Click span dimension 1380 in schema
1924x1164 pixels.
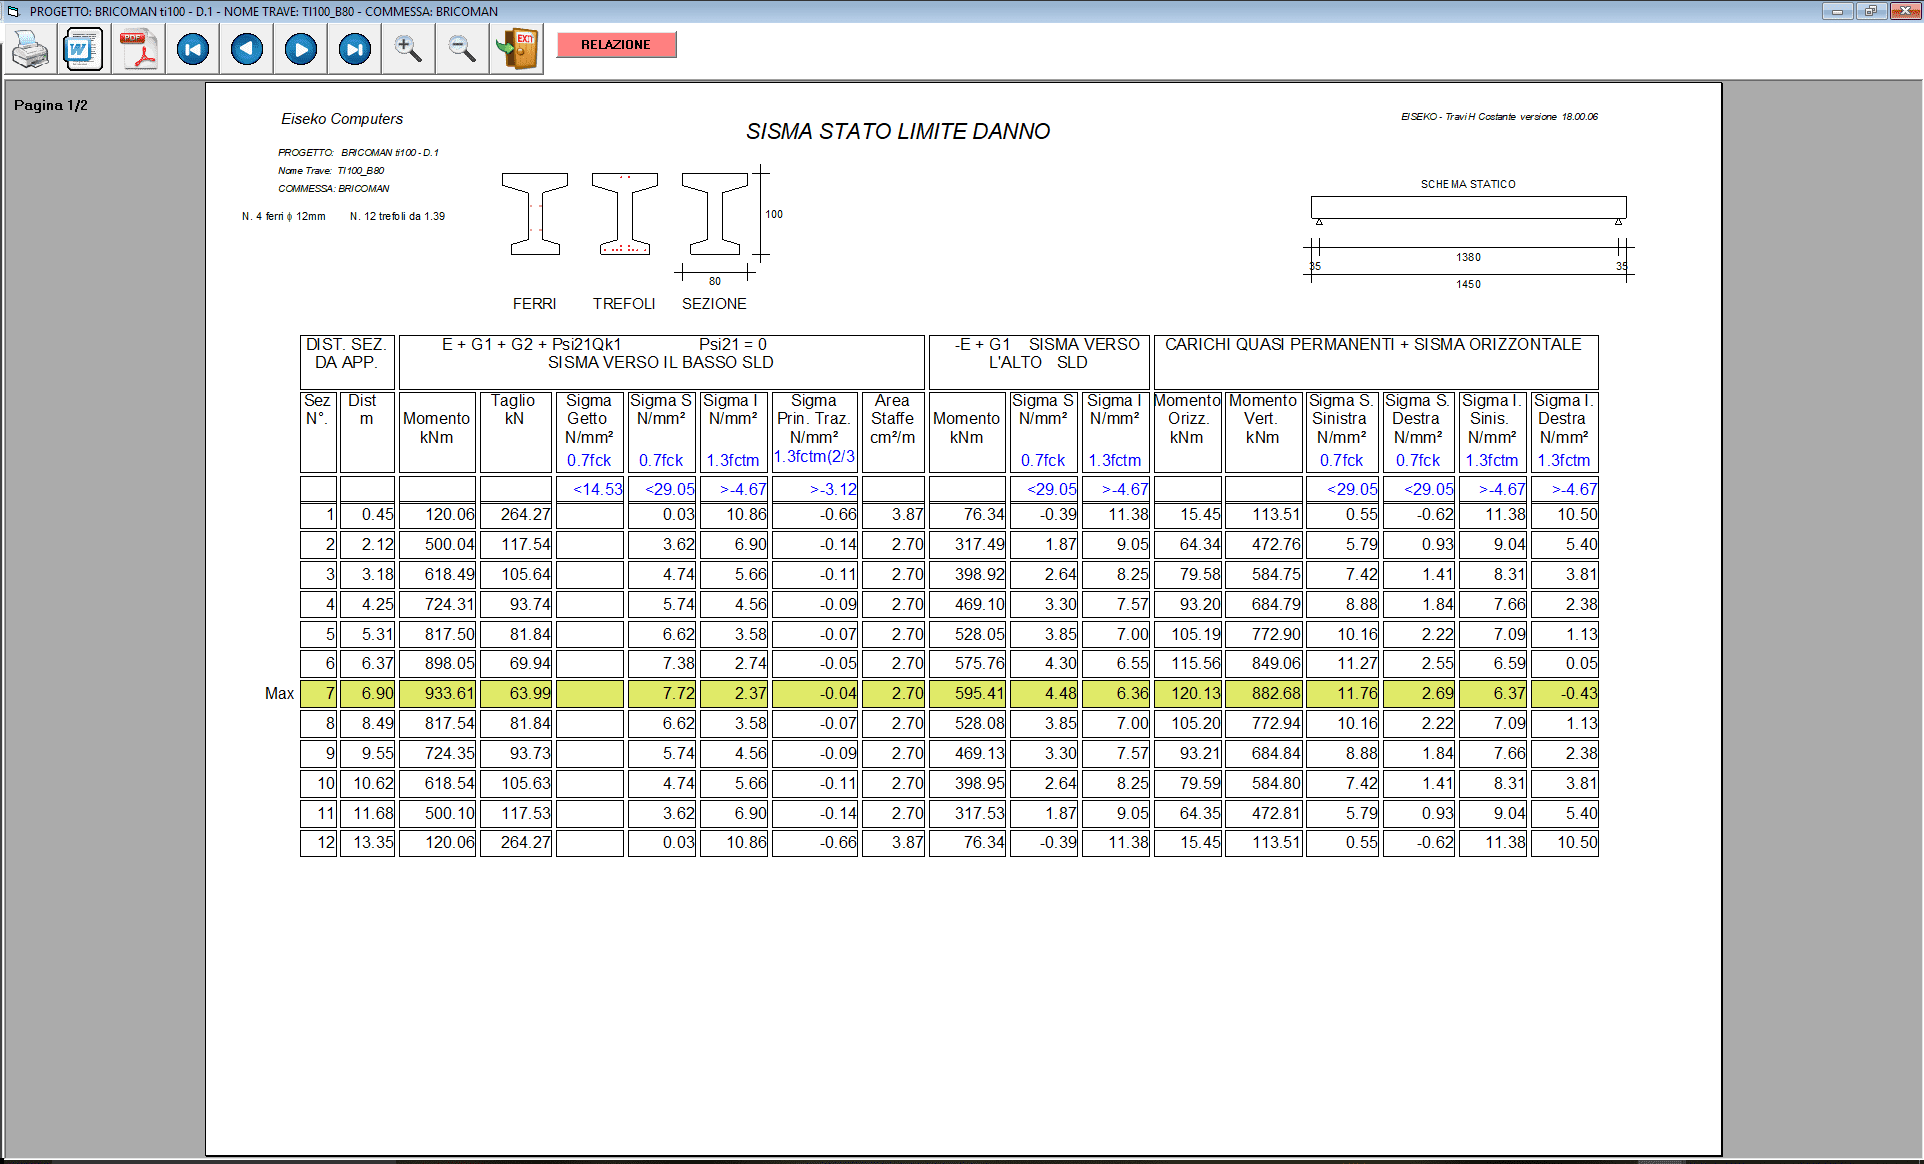click(1468, 257)
